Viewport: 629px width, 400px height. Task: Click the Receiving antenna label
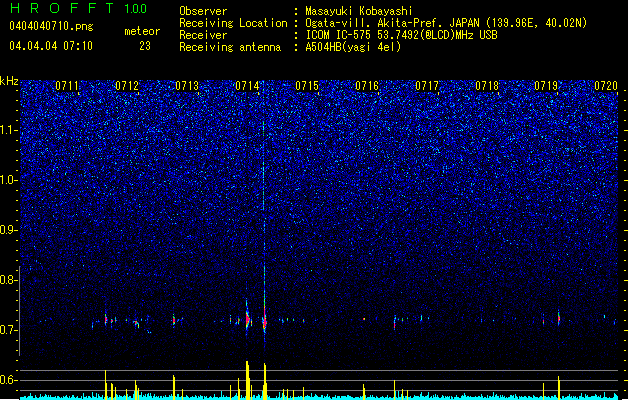230,47
